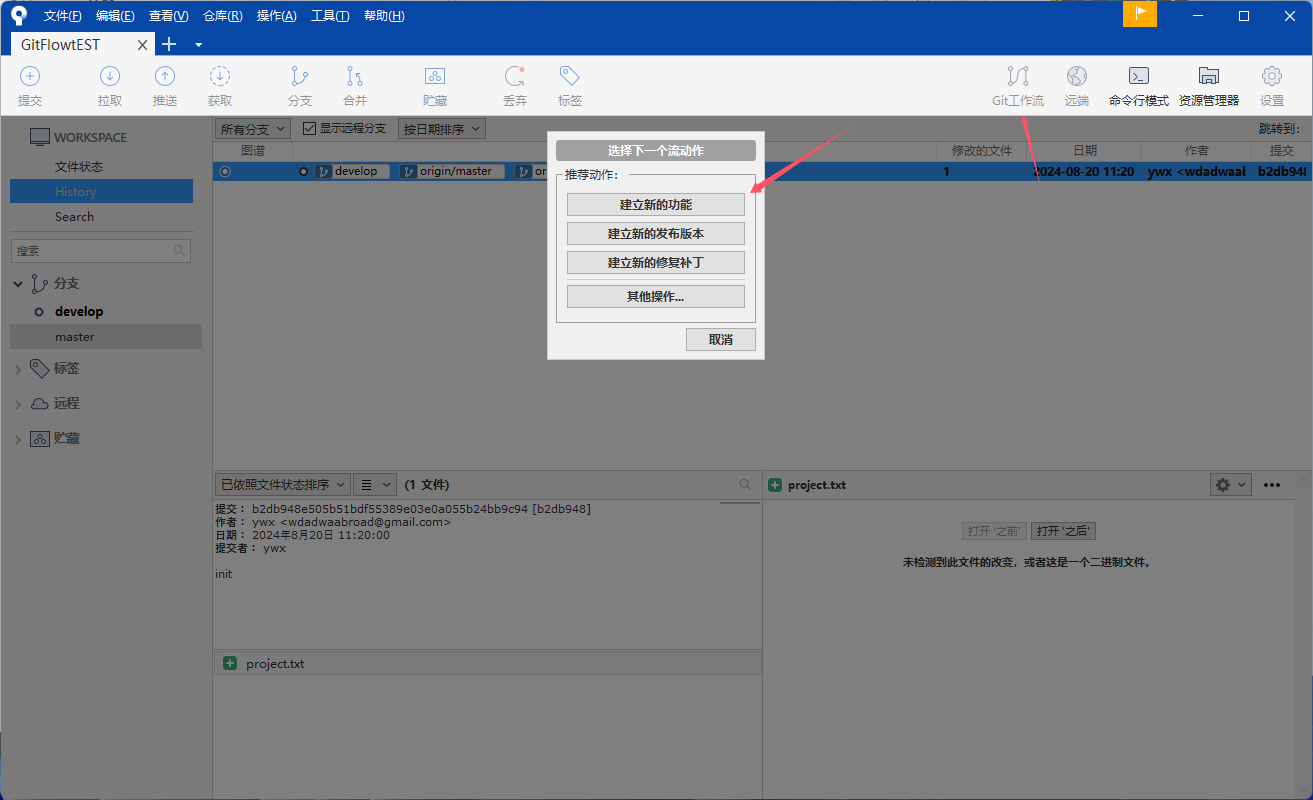This screenshot has width=1313, height=800.
Task: Click the magnifier icon in the sidebar search box
Action: point(180,251)
